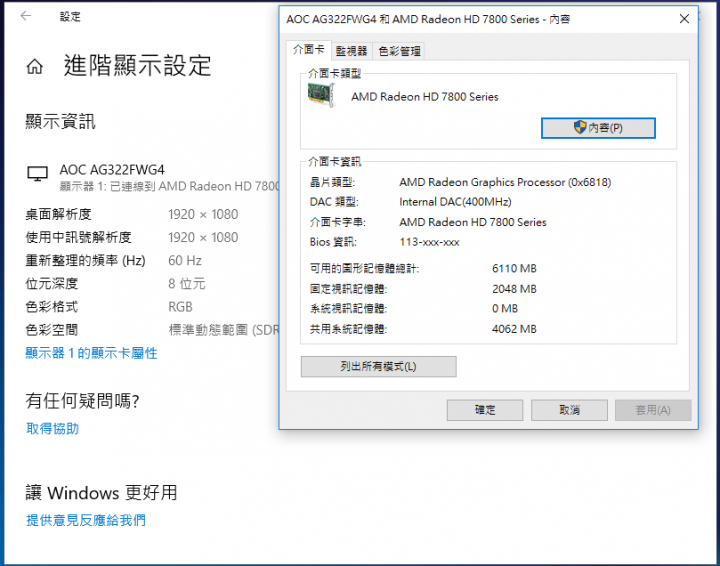Open the 提供意見反應給我們 link
Viewport: 720px width, 566px height.
coord(86,520)
